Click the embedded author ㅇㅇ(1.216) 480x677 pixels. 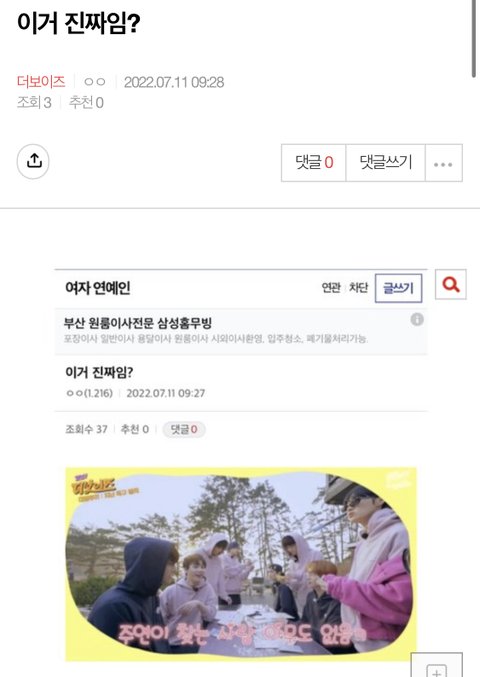click(x=89, y=393)
